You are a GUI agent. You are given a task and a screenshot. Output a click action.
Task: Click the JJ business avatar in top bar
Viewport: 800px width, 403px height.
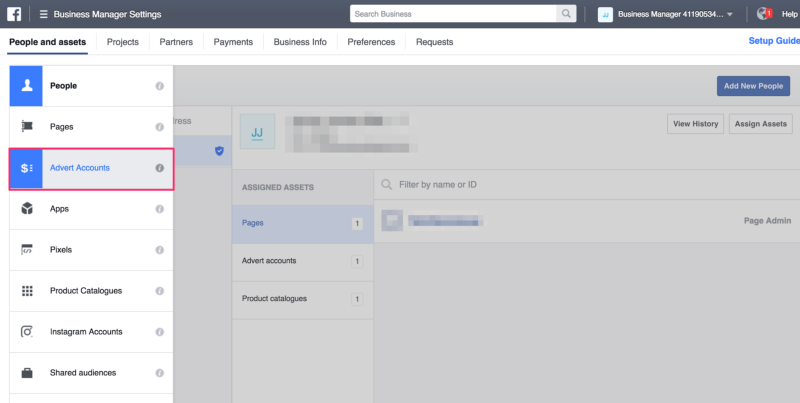pyautogui.click(x=605, y=14)
